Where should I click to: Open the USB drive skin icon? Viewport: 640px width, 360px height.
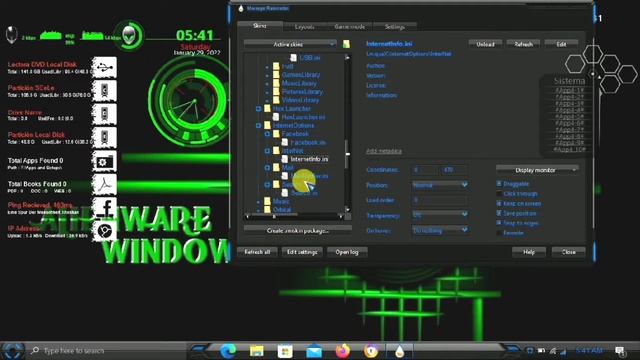(x=104, y=67)
